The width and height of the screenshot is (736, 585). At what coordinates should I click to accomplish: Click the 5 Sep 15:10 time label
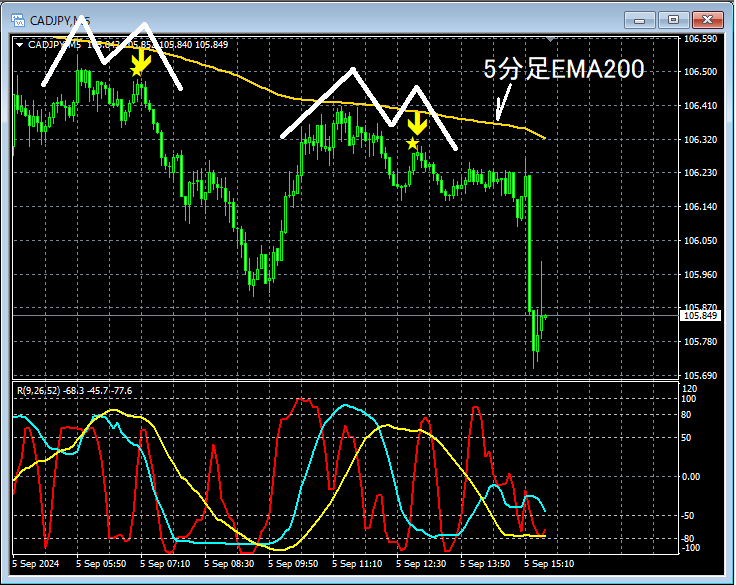pyautogui.click(x=549, y=563)
